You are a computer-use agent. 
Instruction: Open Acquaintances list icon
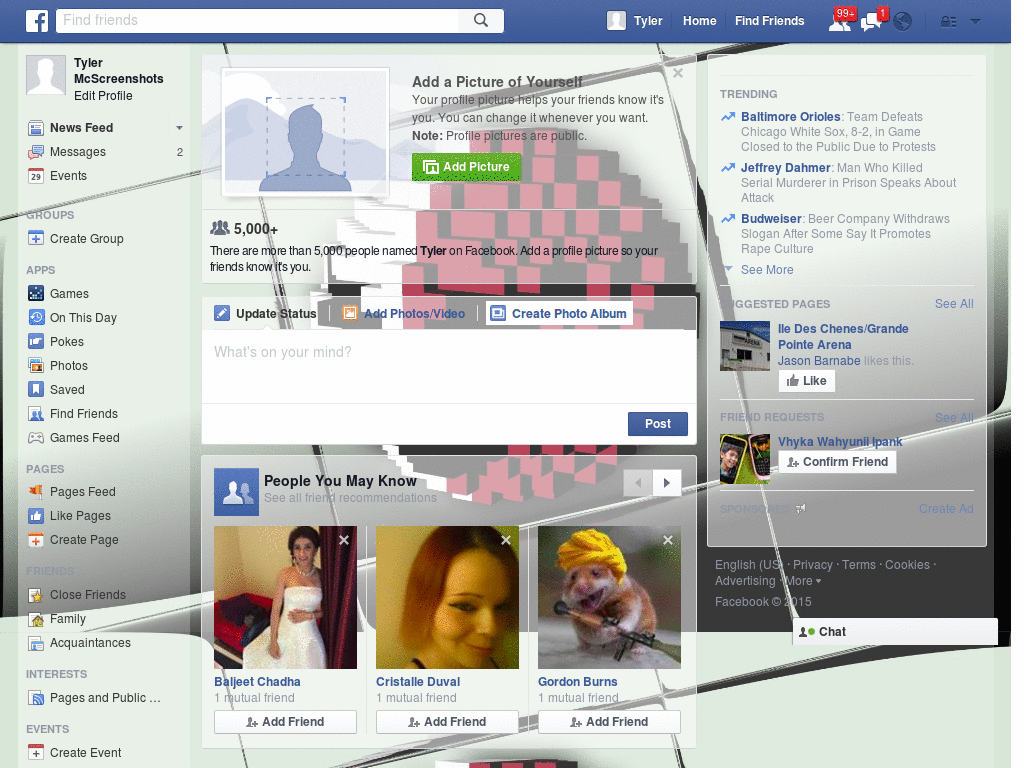coord(36,643)
